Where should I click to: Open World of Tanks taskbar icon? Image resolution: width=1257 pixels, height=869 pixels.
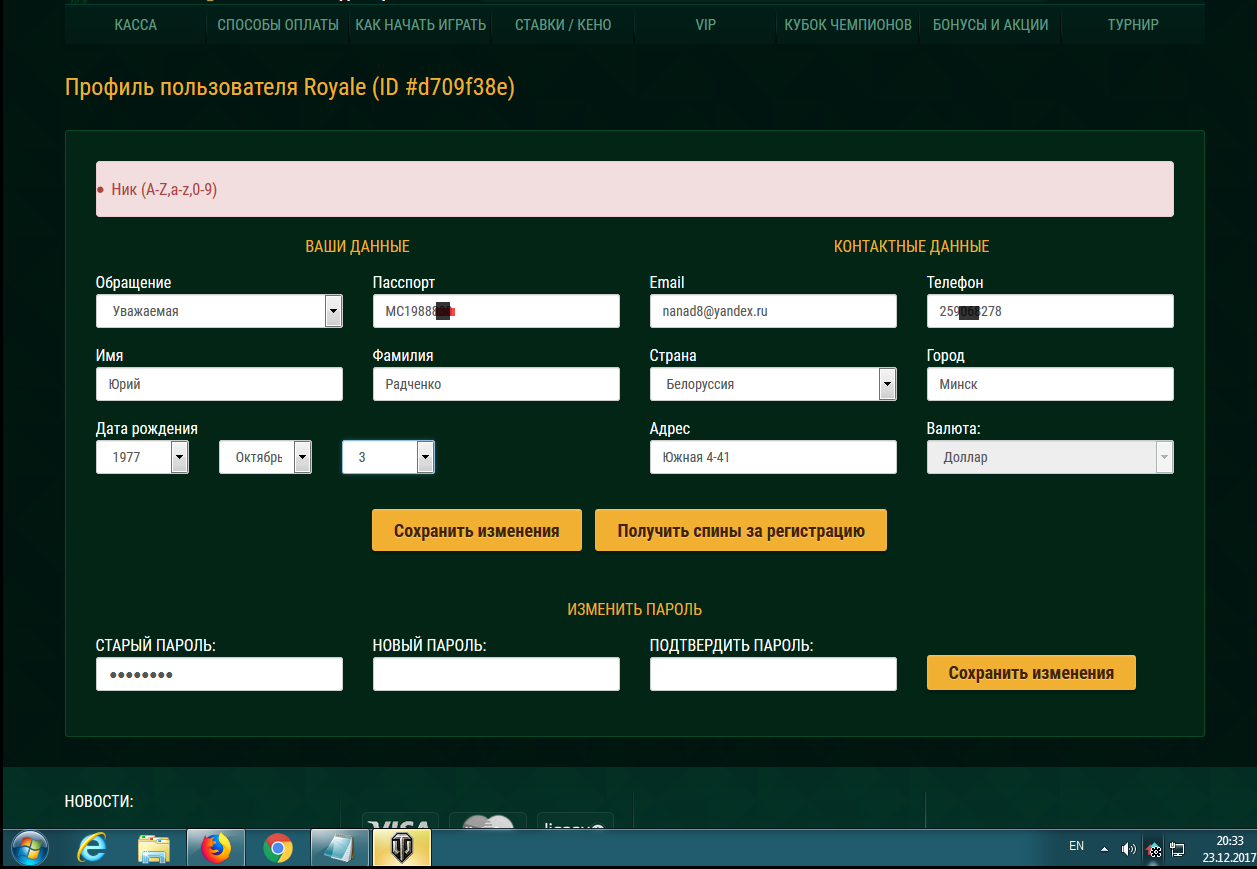(402, 848)
